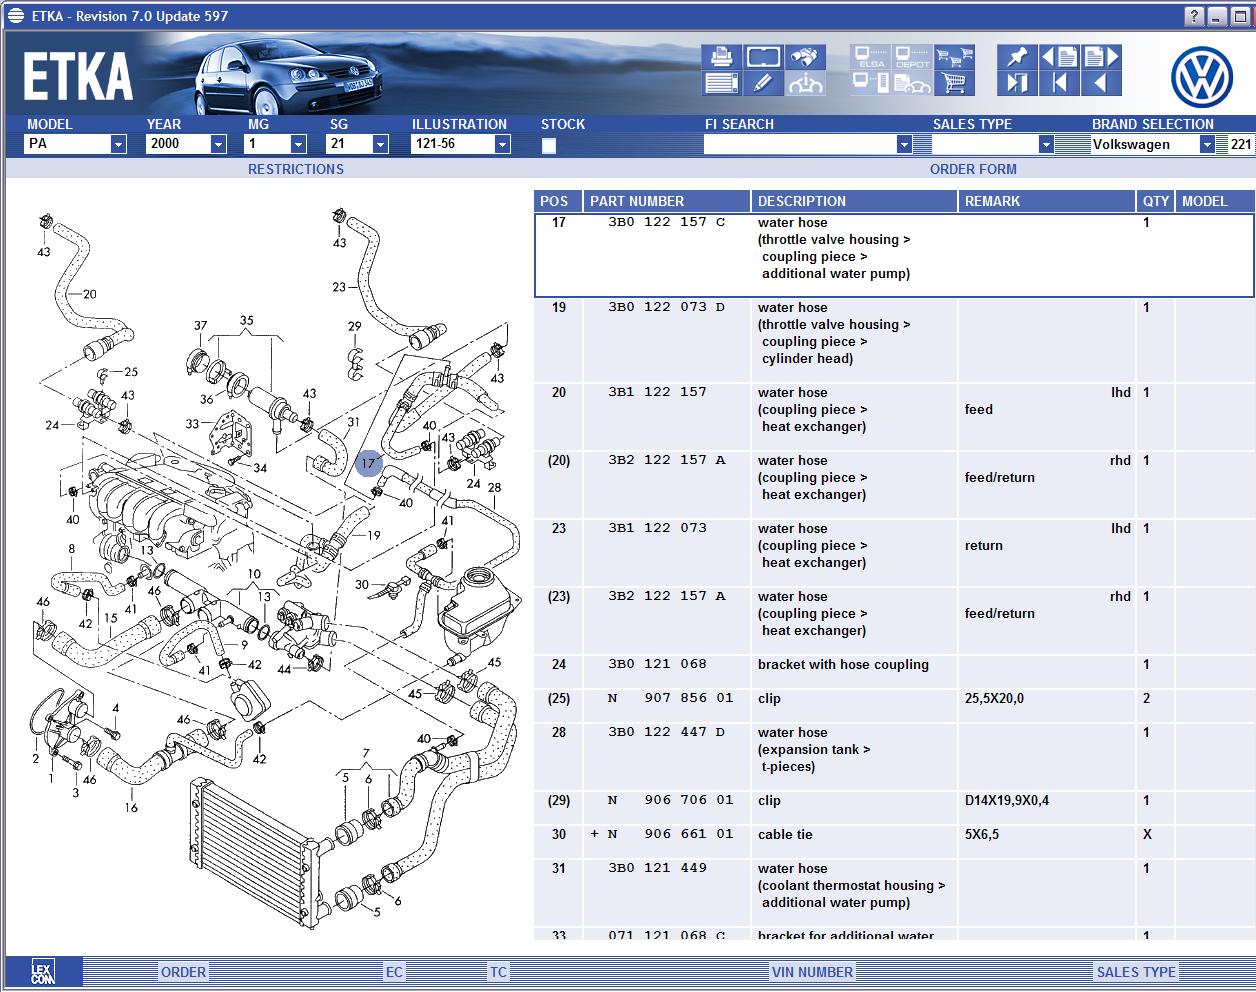Click the binoculars search icon
This screenshot has width=1256, height=992.
click(804, 57)
